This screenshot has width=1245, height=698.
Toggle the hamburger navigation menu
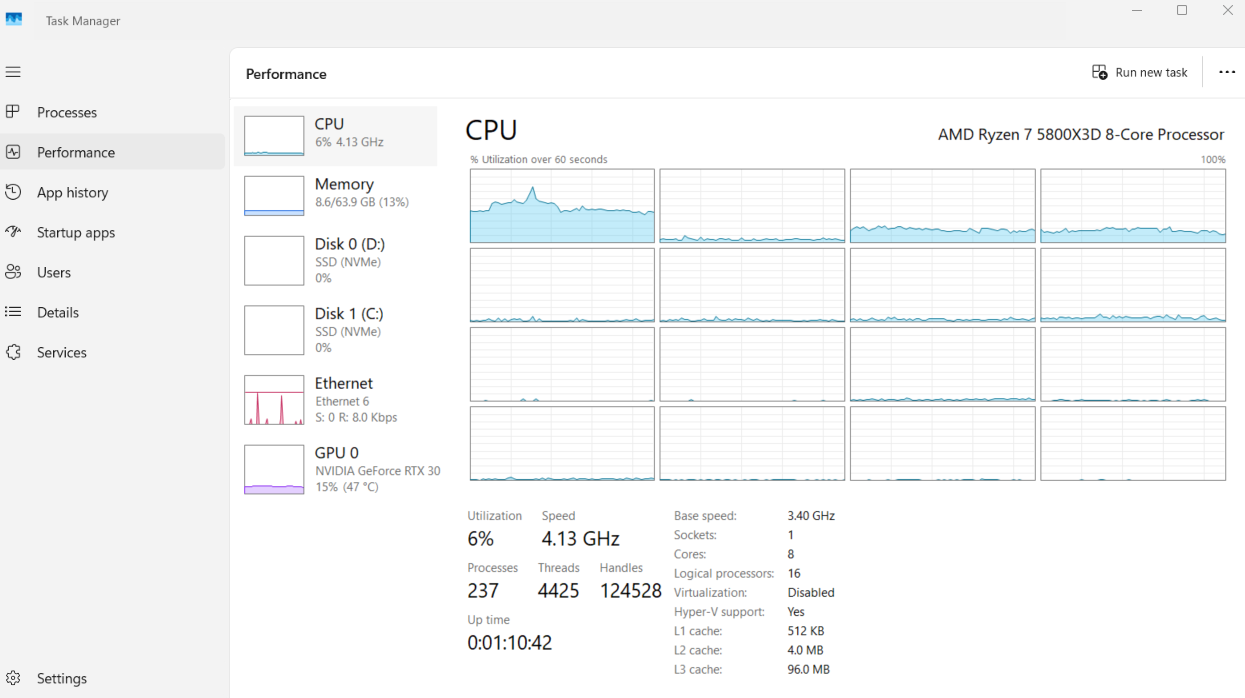(13, 72)
